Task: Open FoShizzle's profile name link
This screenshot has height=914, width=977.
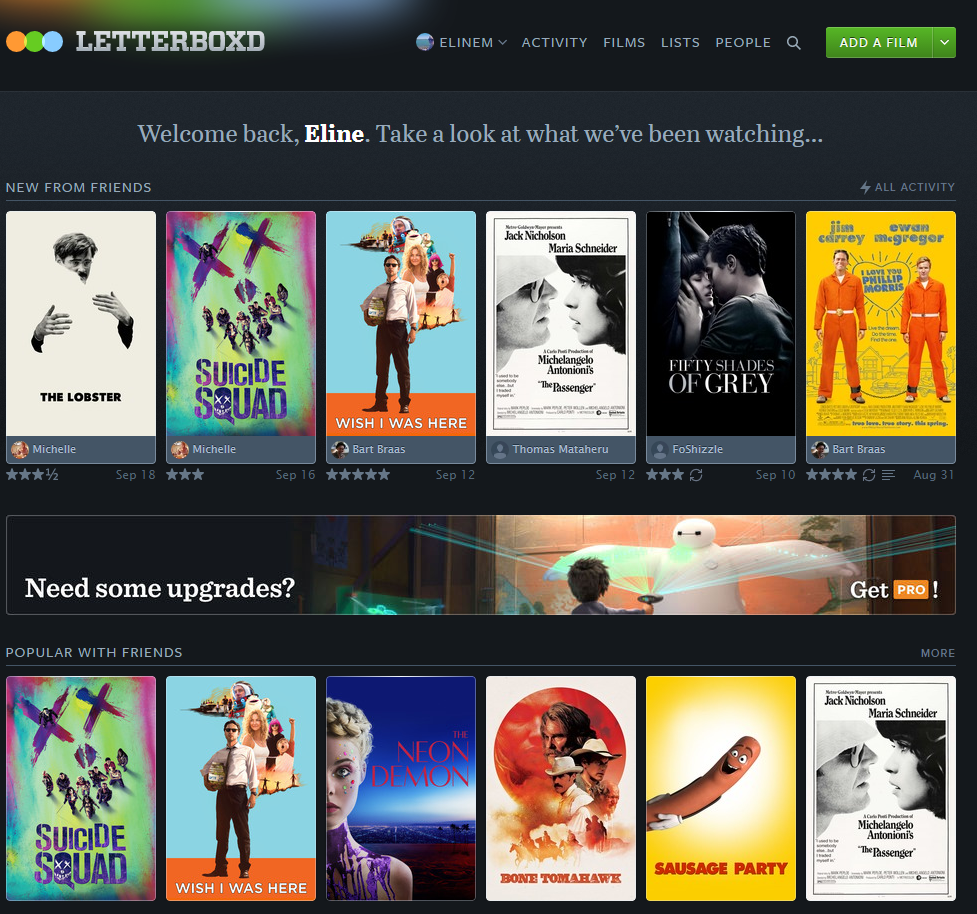Action: 698,449
